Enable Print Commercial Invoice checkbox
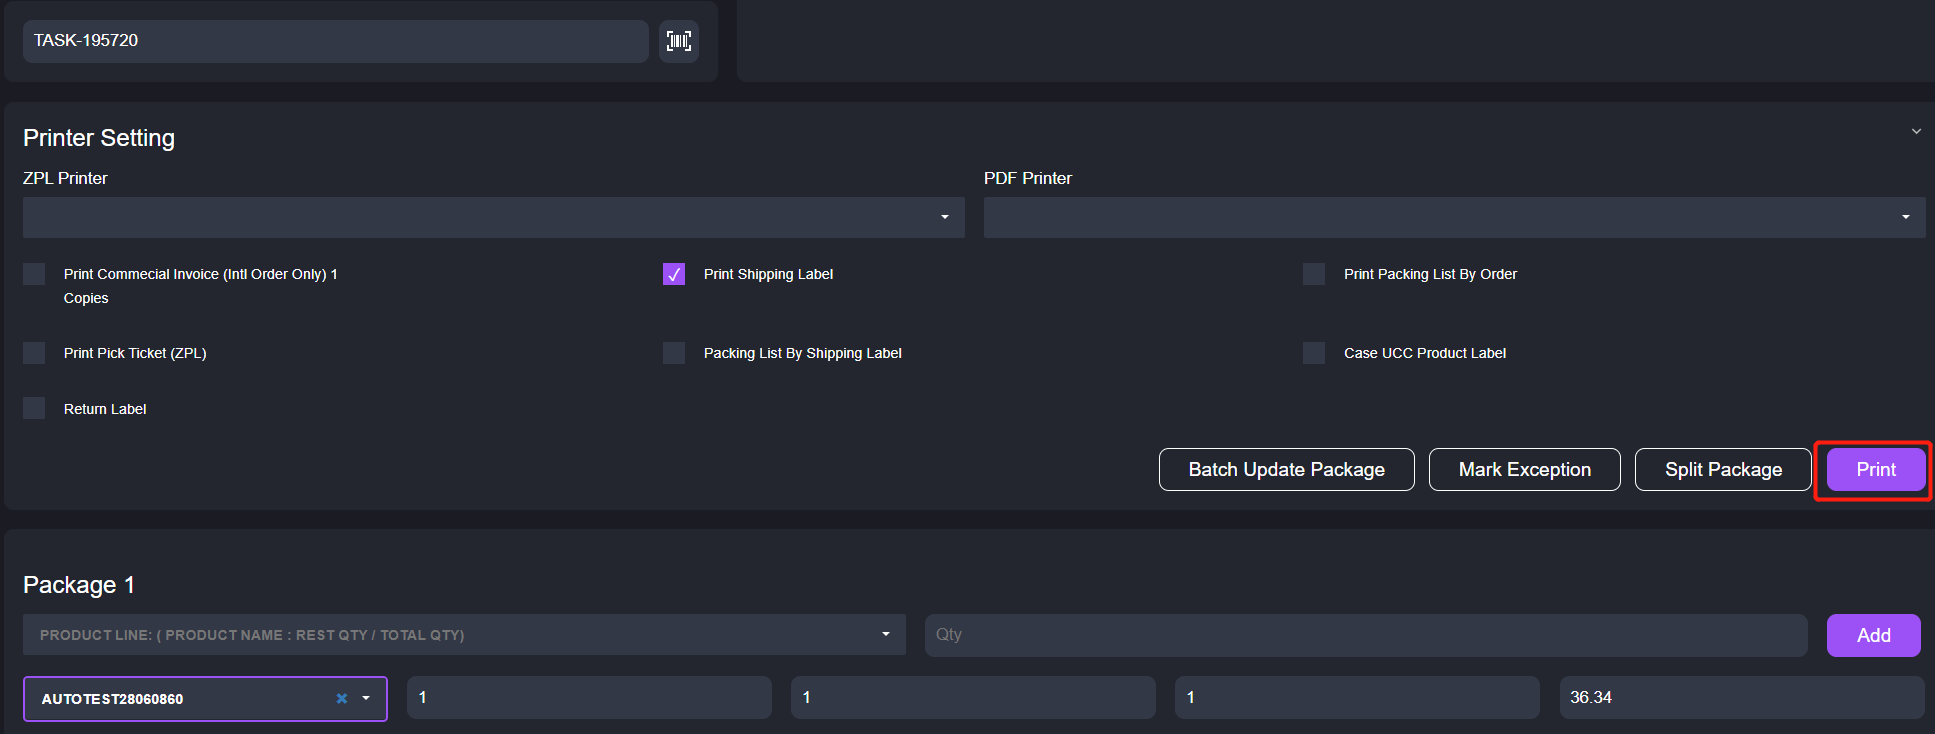The height and width of the screenshot is (734, 1935). click(34, 274)
